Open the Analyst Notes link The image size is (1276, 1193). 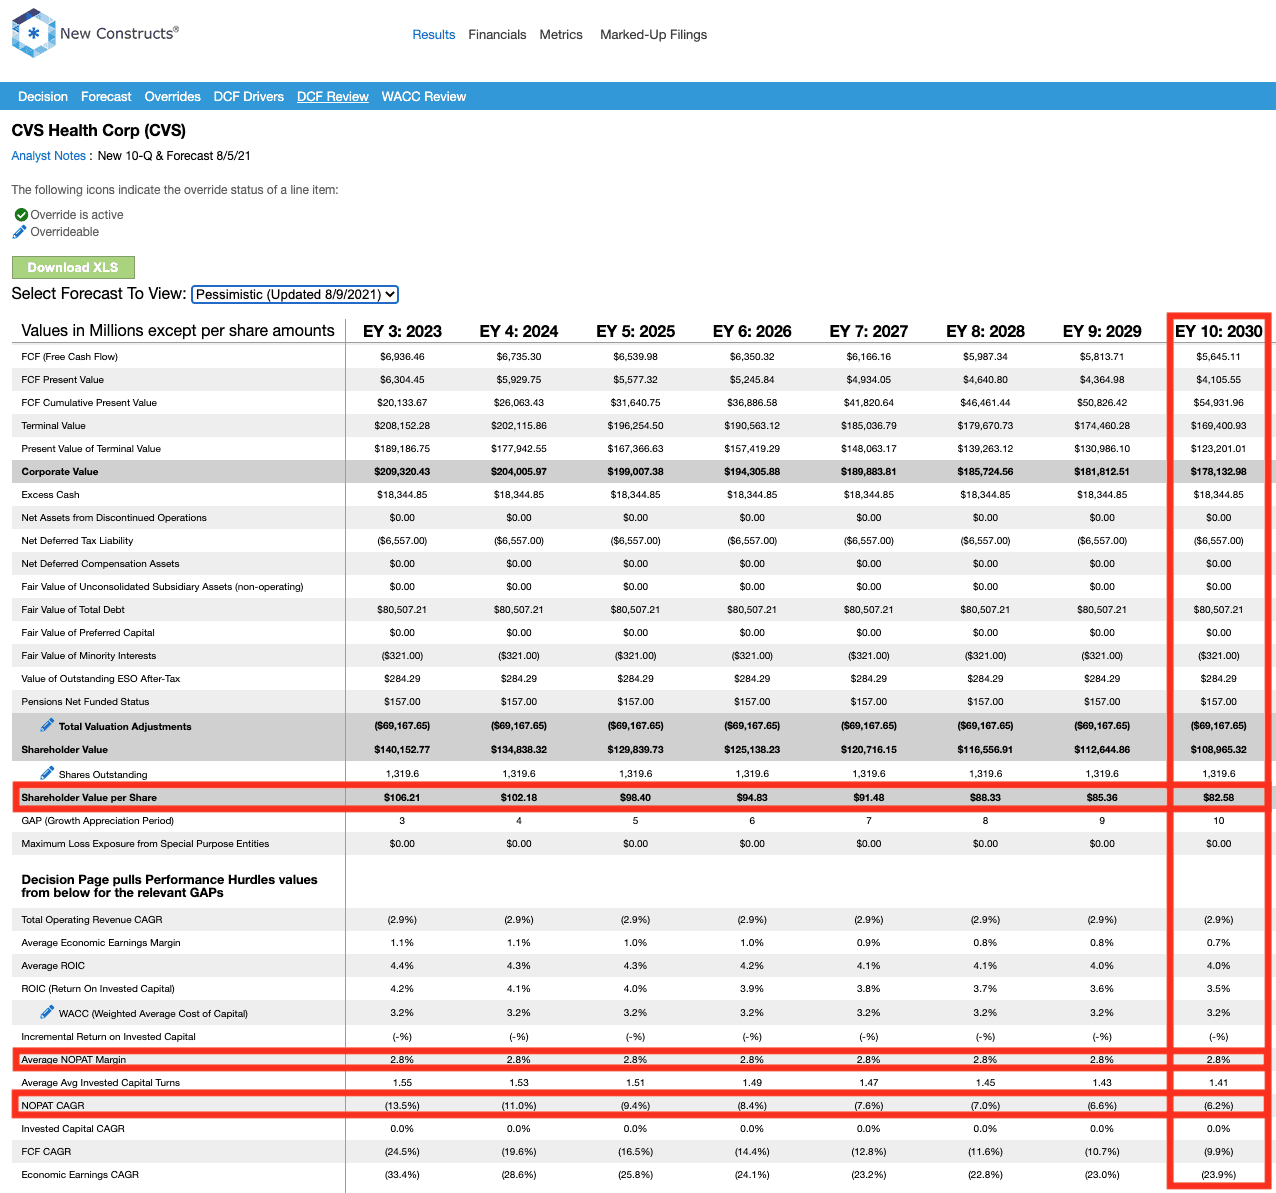pyautogui.click(x=49, y=156)
